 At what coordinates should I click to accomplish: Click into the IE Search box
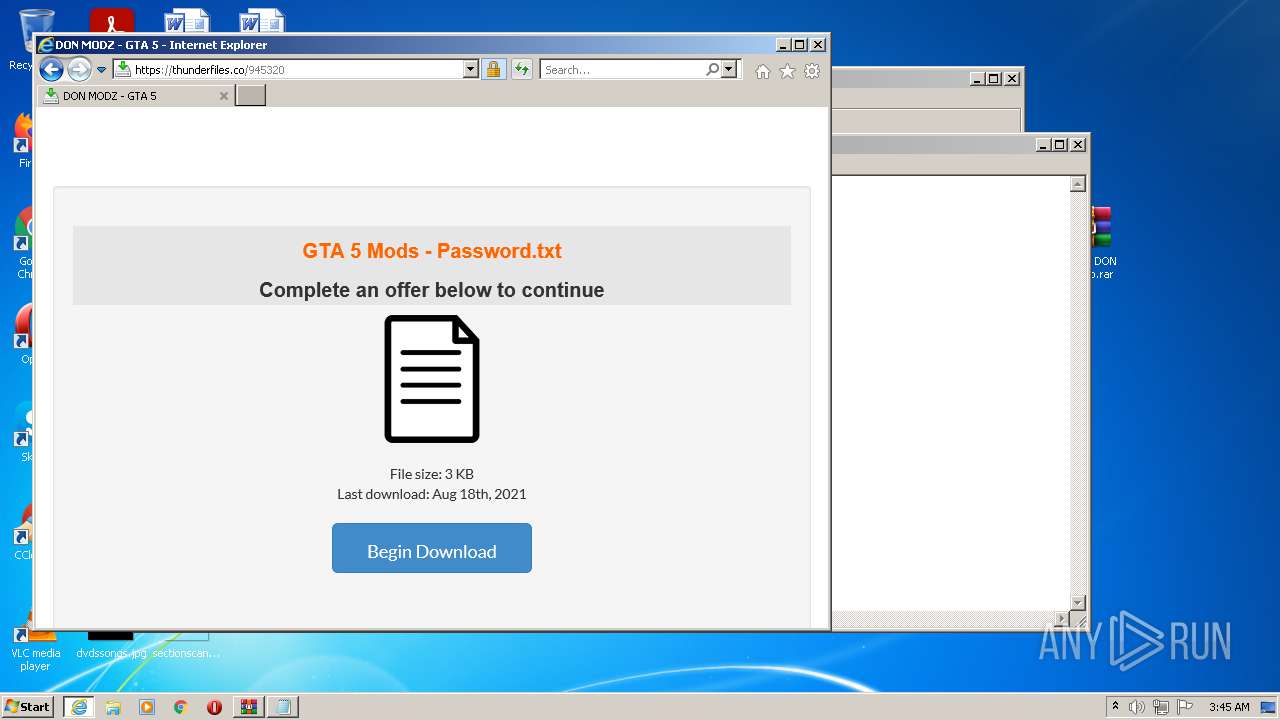tap(622, 70)
